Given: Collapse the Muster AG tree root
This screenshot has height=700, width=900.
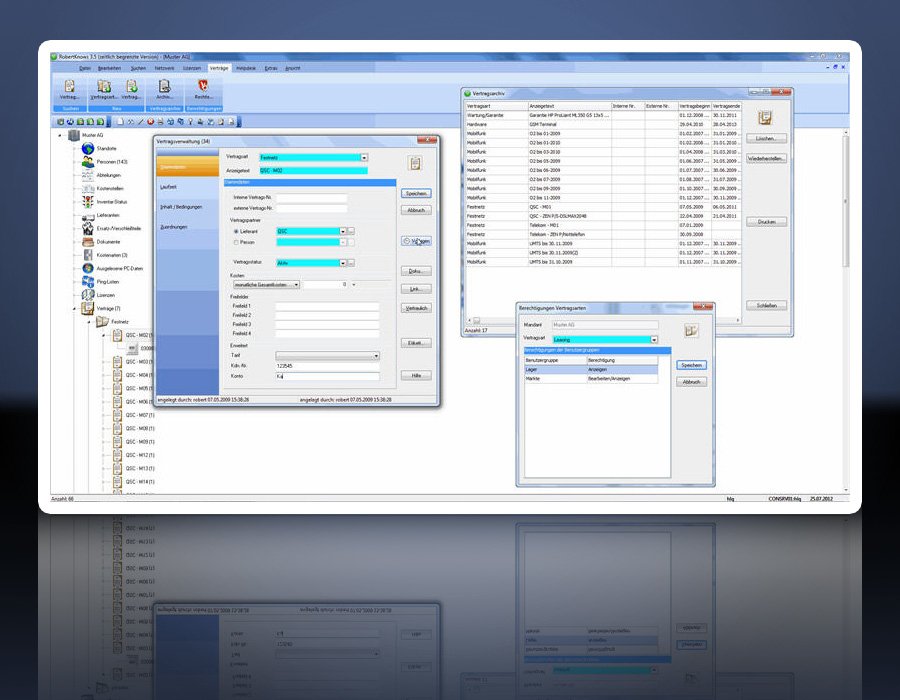Looking at the screenshot, I should pyautogui.click(x=60, y=135).
